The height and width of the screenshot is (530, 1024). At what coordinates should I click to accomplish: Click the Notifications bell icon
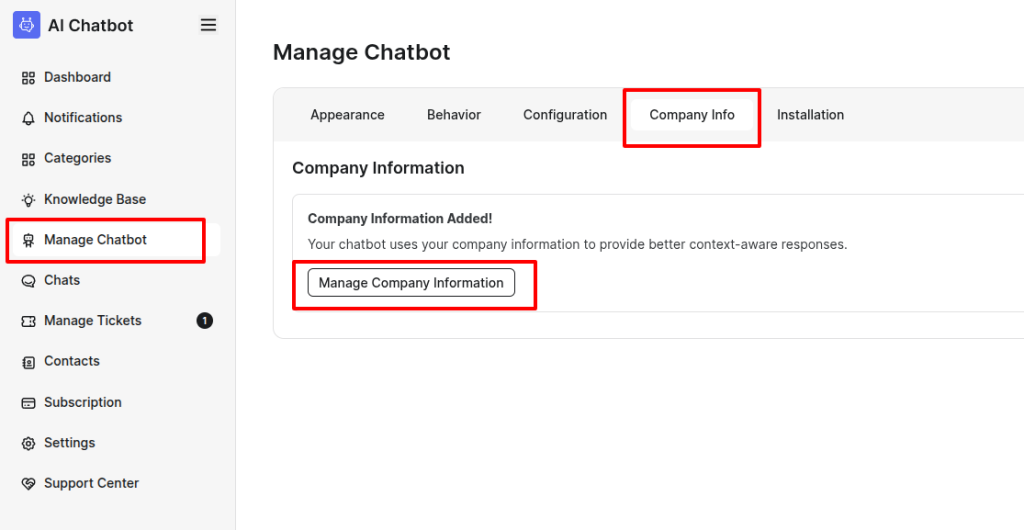(28, 118)
